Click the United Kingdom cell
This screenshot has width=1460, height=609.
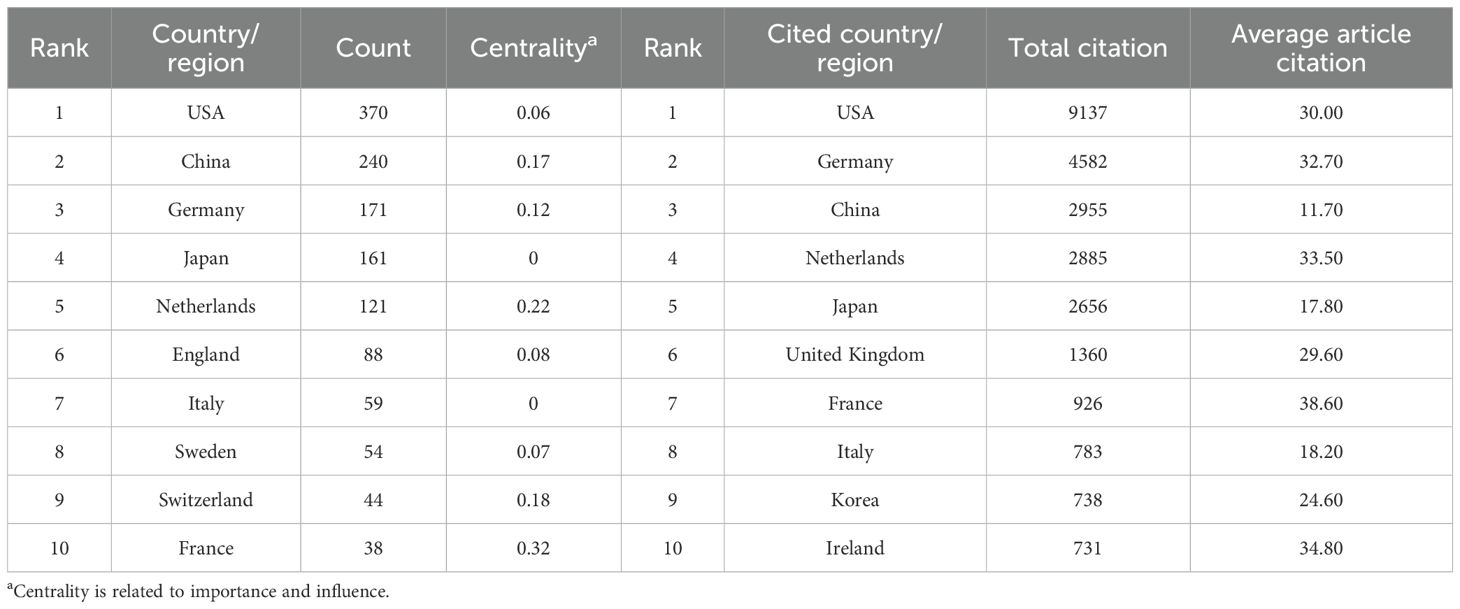pyautogui.click(x=854, y=354)
